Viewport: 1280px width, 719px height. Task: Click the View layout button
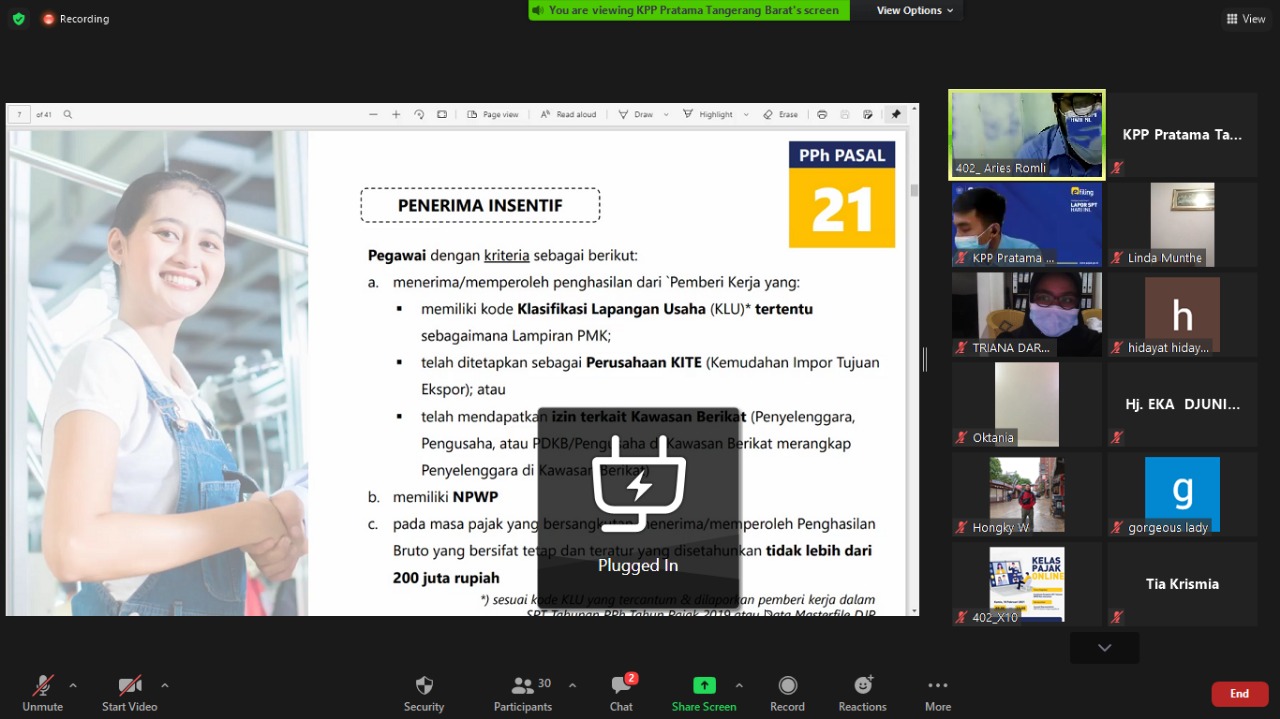[x=1246, y=18]
